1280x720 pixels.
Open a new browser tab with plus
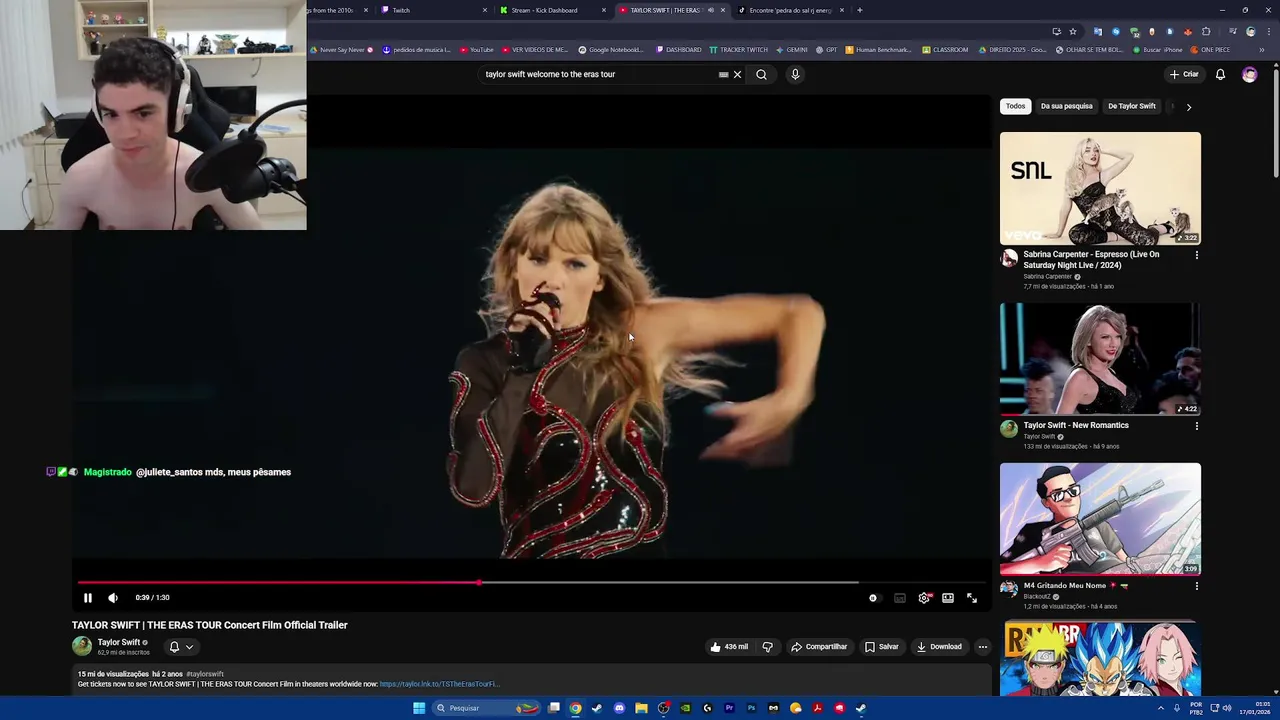tap(860, 10)
